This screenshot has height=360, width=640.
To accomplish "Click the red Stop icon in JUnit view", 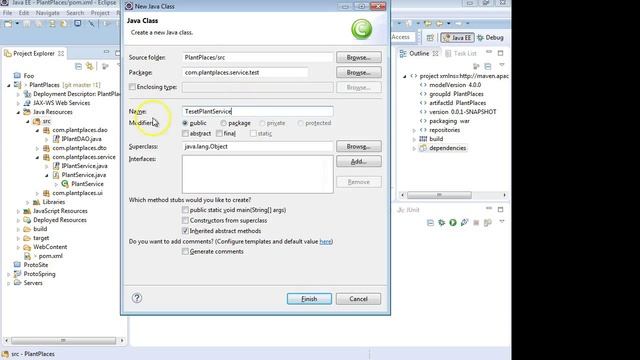I will click(x=476, y=222).
